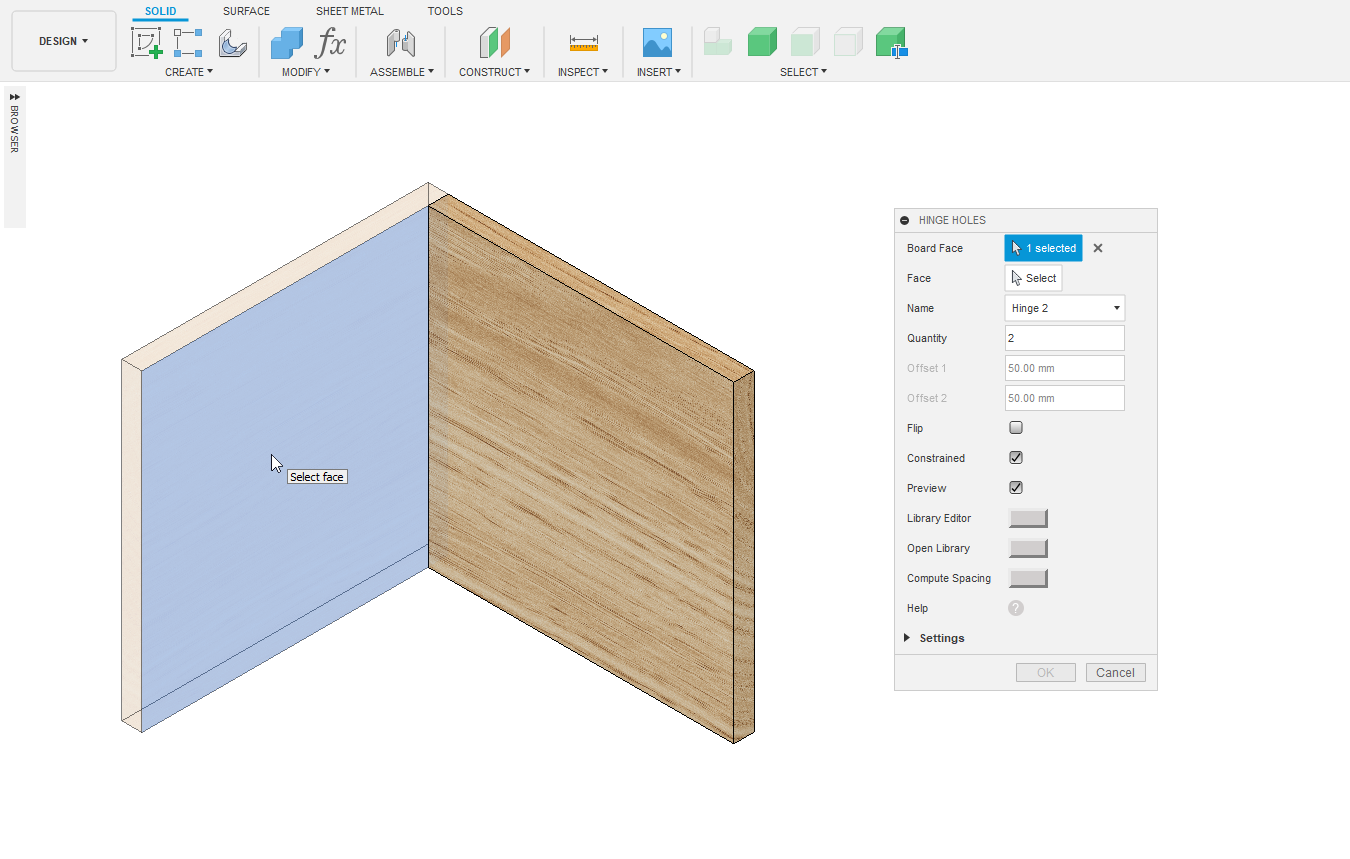The height and width of the screenshot is (859, 1350).
Task: Open the Name dropdown showing Hinge 2
Action: pyautogui.click(x=1064, y=308)
